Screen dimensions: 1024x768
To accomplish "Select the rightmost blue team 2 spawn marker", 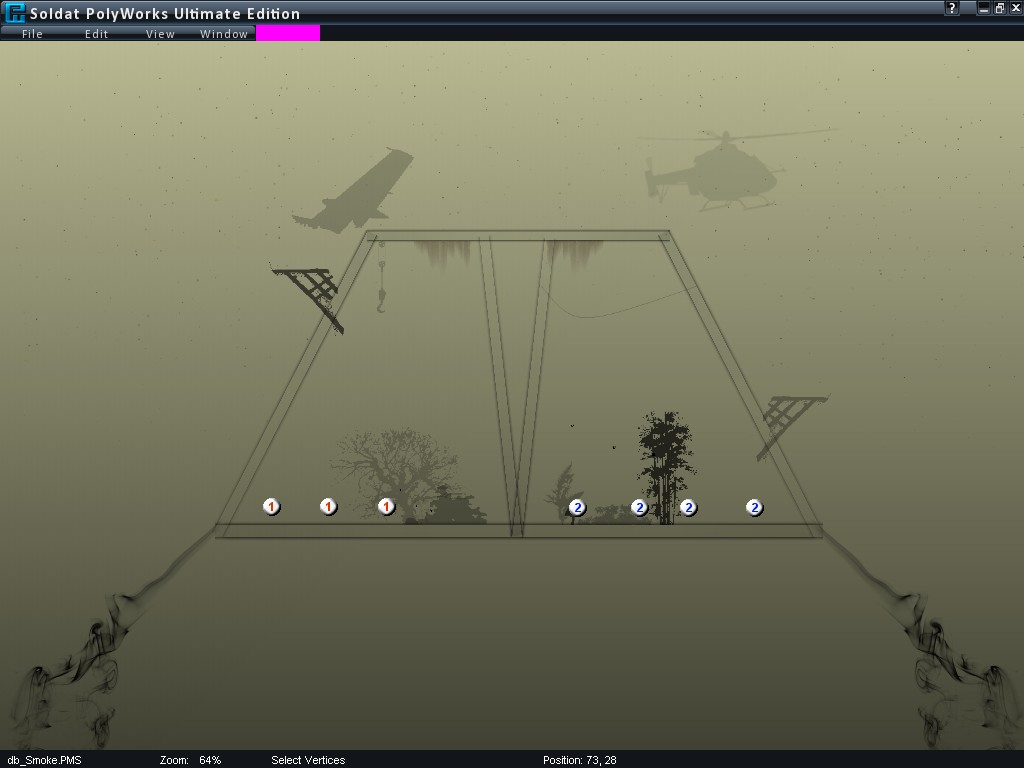I will click(755, 507).
